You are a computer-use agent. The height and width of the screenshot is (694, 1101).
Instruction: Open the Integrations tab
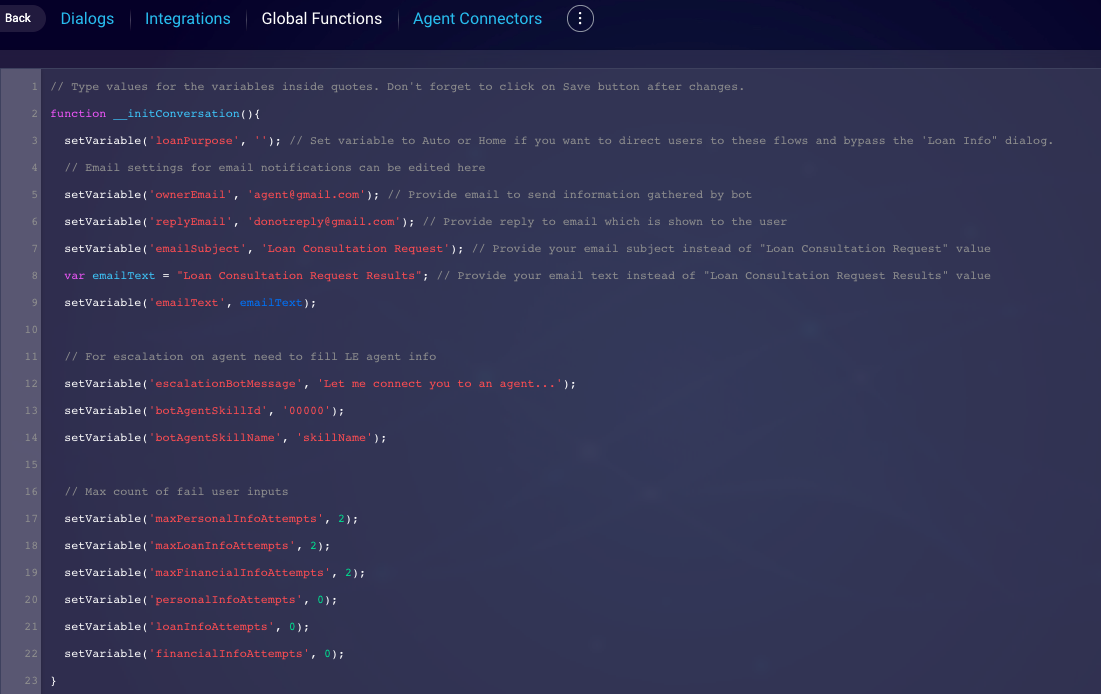point(187,19)
